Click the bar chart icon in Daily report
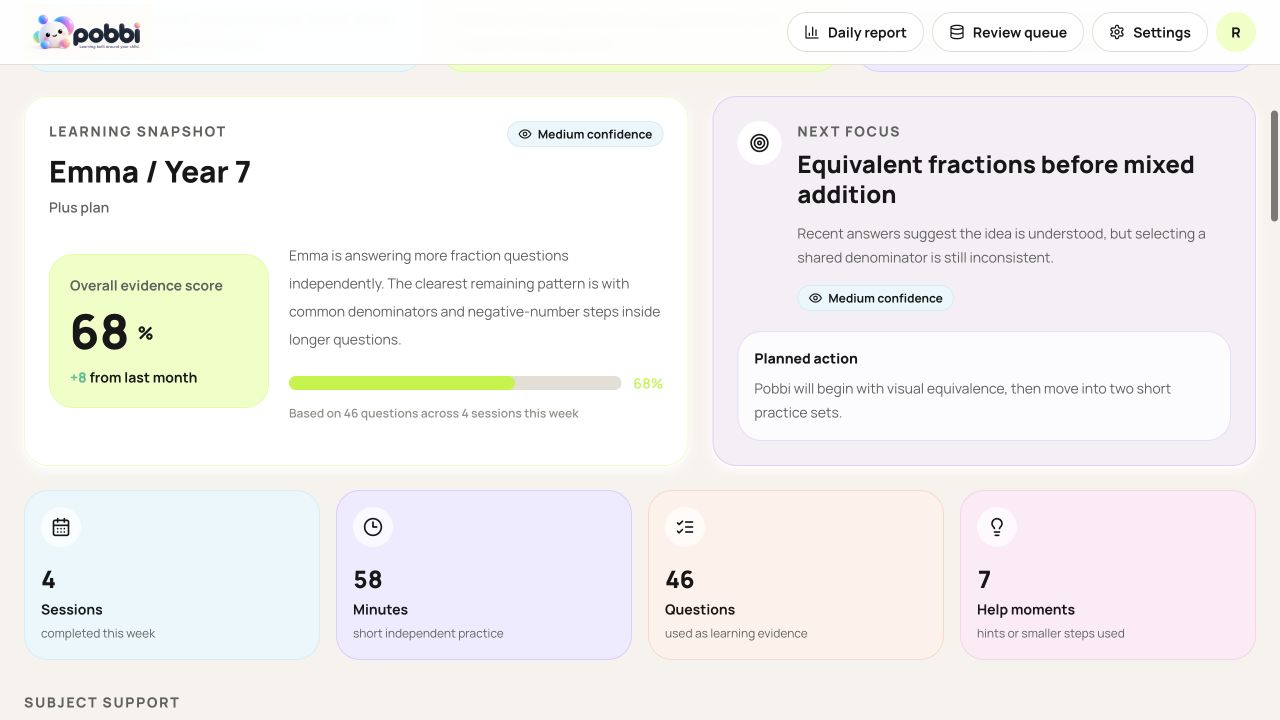Viewport: 1280px width, 720px height. pos(812,32)
